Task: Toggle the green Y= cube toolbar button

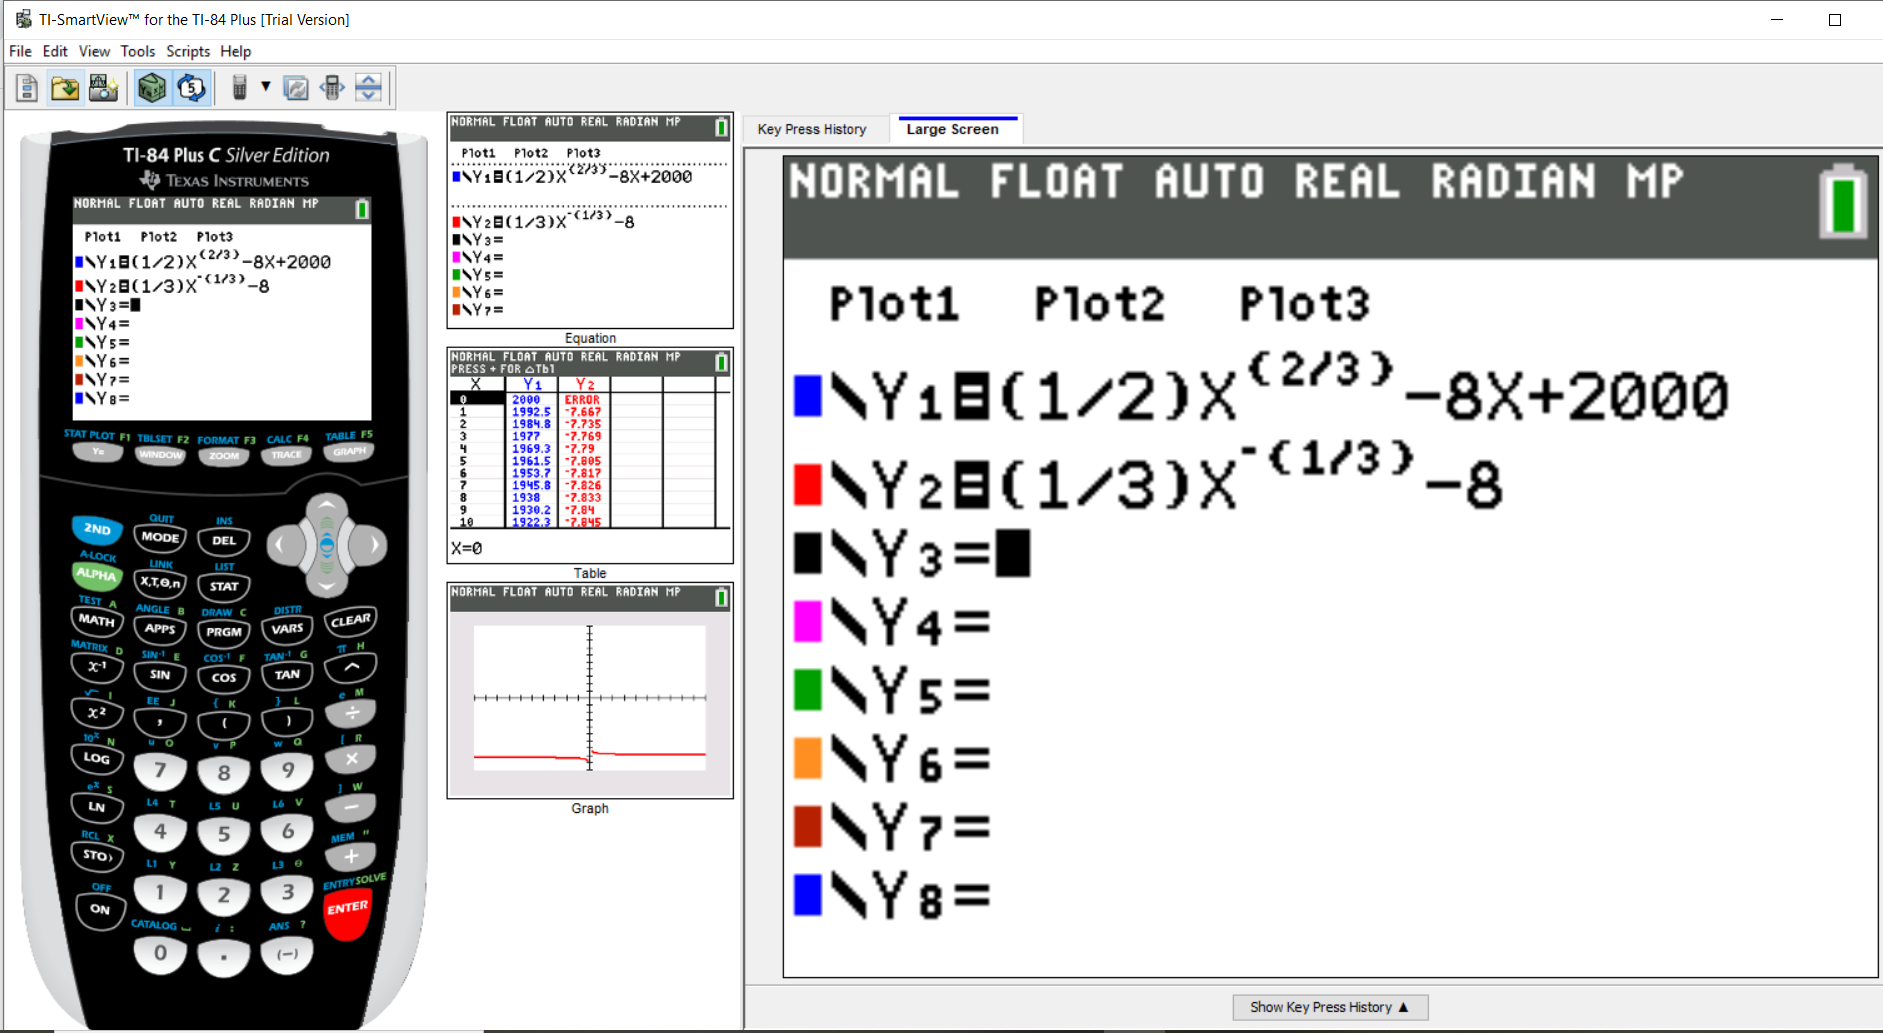Action: (x=152, y=89)
